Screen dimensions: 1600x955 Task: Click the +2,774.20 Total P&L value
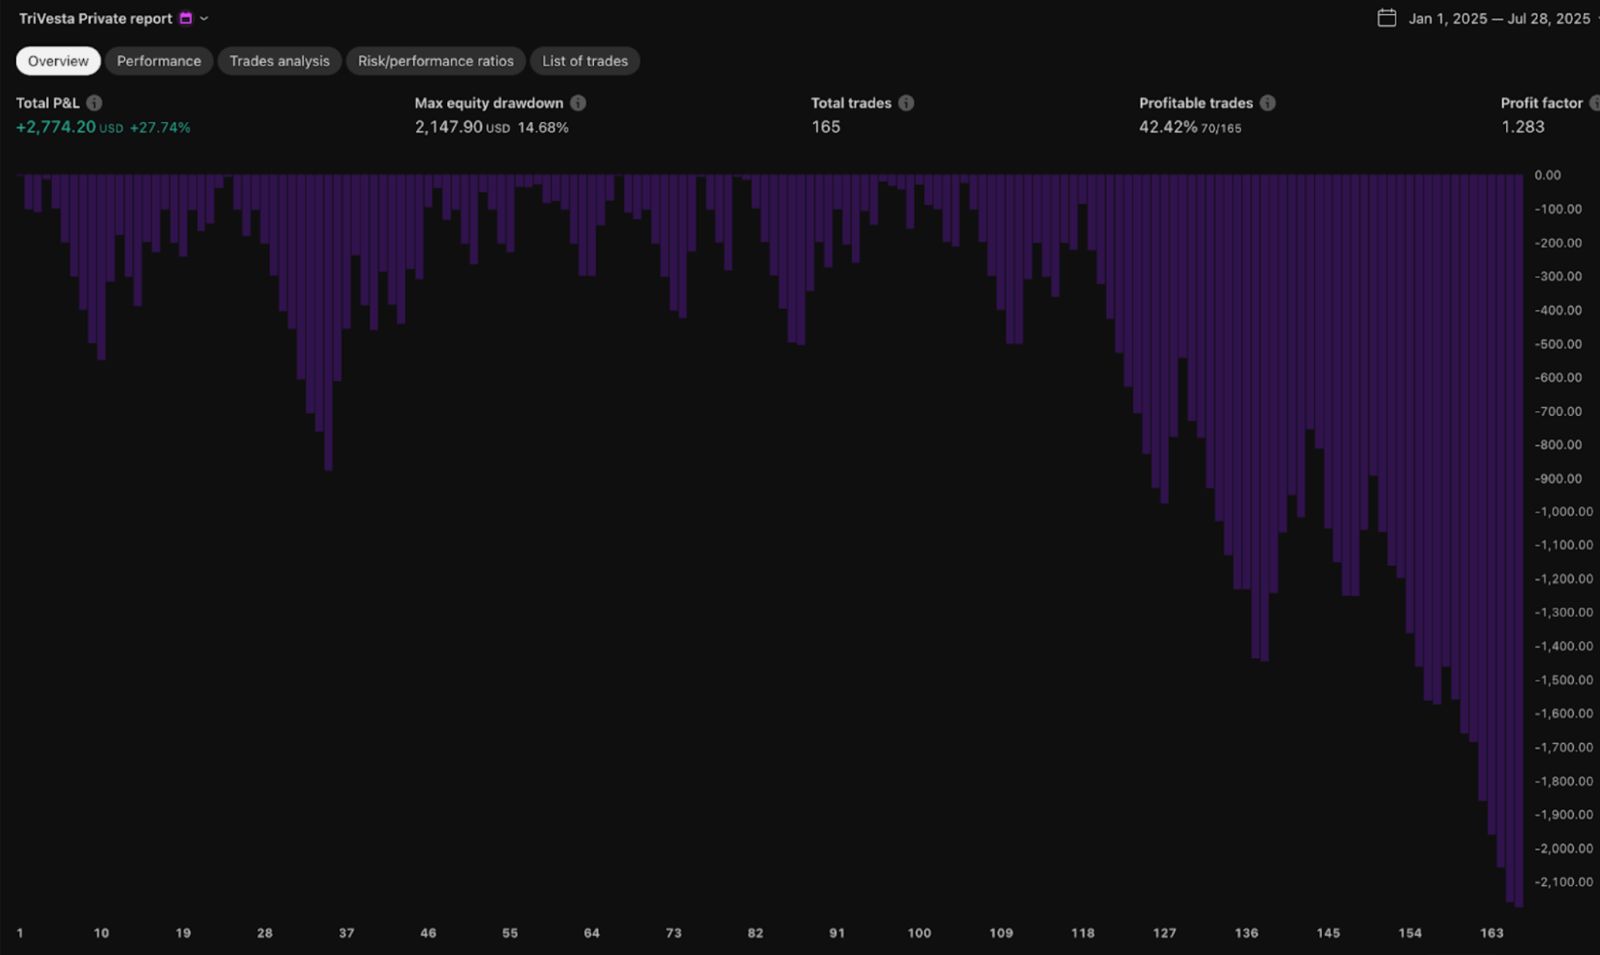point(56,127)
